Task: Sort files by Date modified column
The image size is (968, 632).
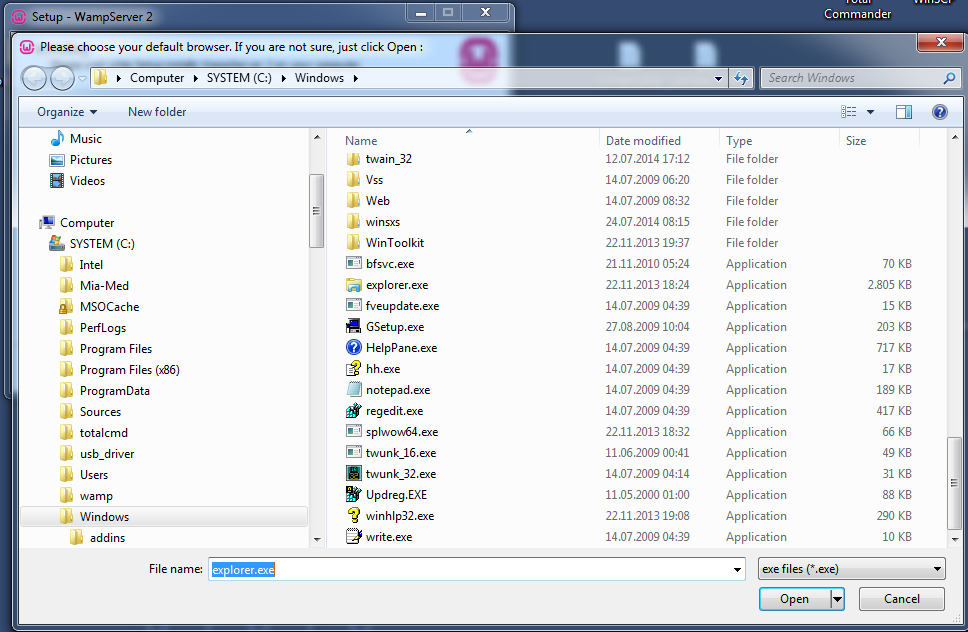Action: (x=643, y=141)
